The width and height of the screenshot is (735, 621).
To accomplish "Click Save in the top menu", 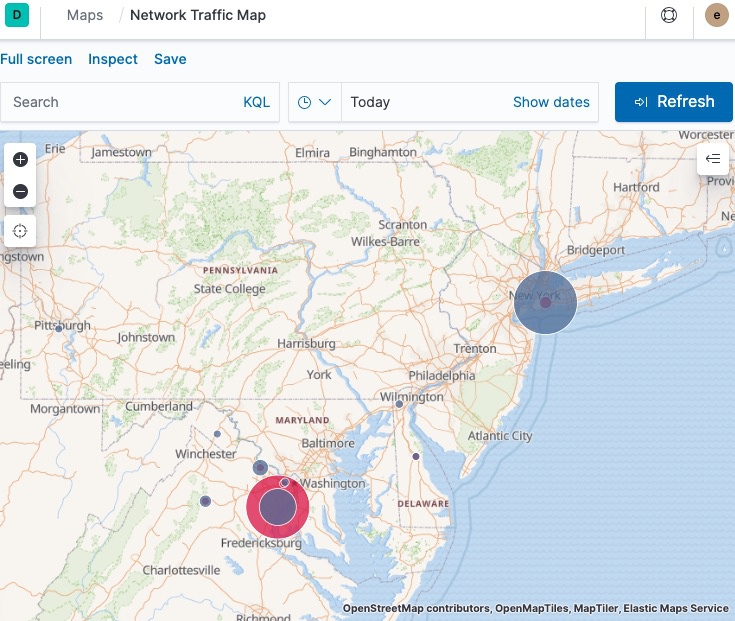I will point(170,59).
